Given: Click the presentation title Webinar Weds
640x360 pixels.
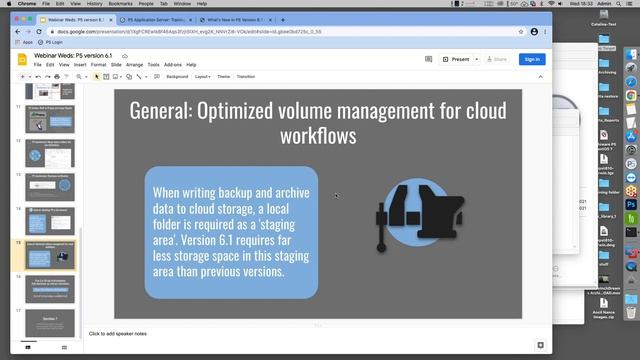Looking at the screenshot, I should [x=73, y=56].
